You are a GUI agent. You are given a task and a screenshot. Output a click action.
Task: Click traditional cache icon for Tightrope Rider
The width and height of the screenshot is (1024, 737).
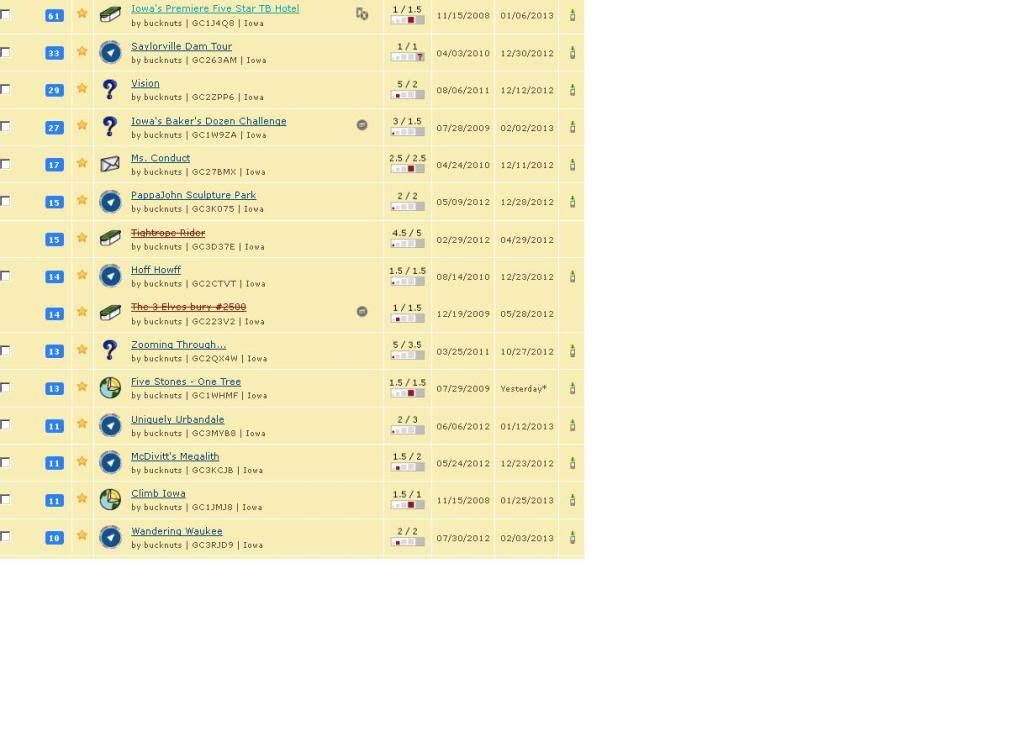110,238
